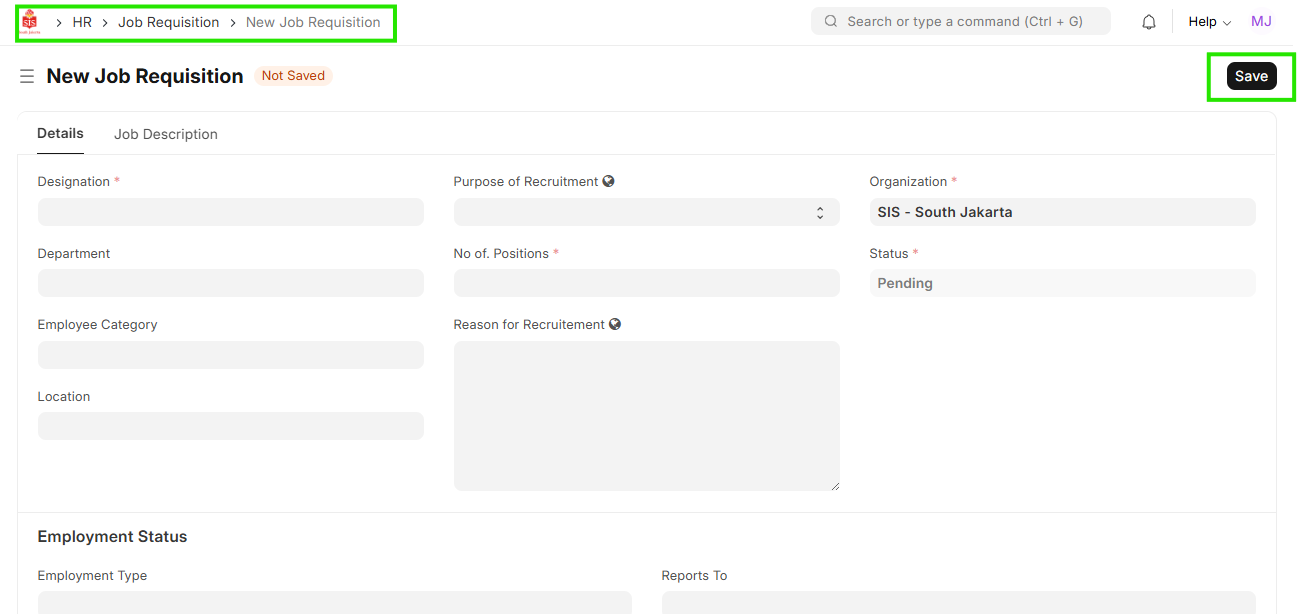
Task: Go to HR in the breadcrumb
Action: (82, 22)
